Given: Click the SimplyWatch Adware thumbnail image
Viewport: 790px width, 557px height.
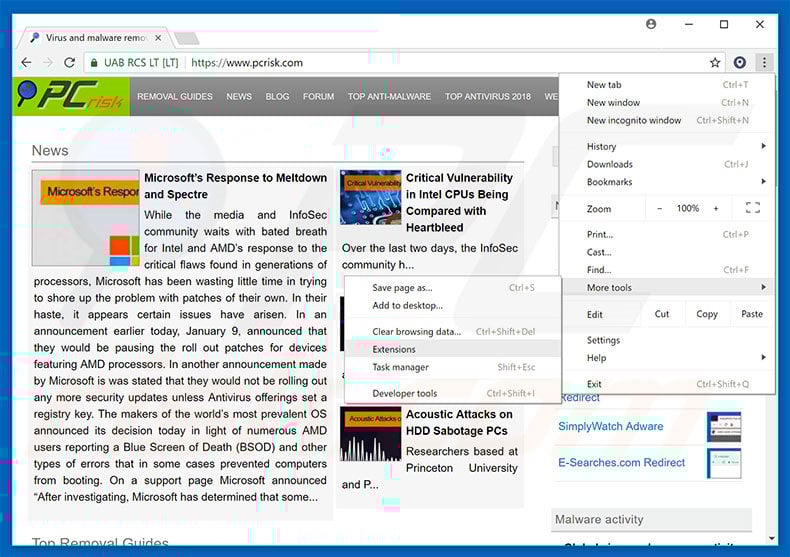Looking at the screenshot, I should [724, 427].
